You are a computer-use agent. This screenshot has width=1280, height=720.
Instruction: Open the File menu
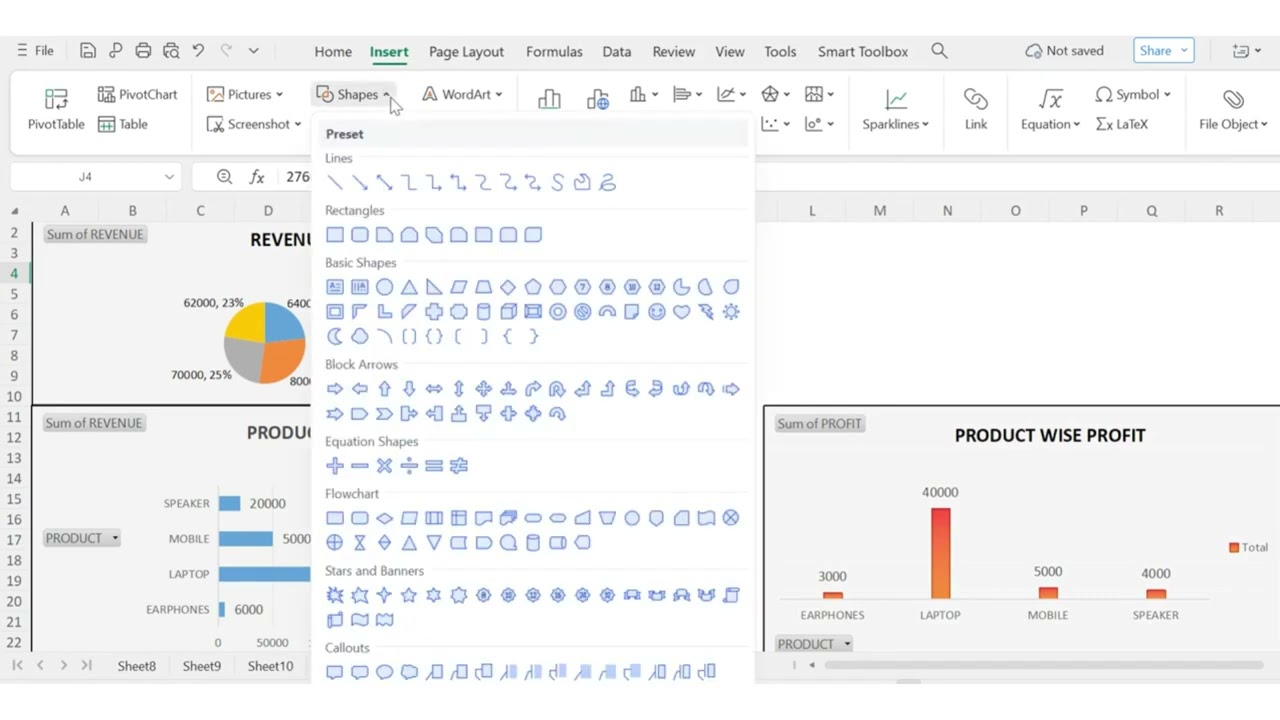click(x=35, y=51)
